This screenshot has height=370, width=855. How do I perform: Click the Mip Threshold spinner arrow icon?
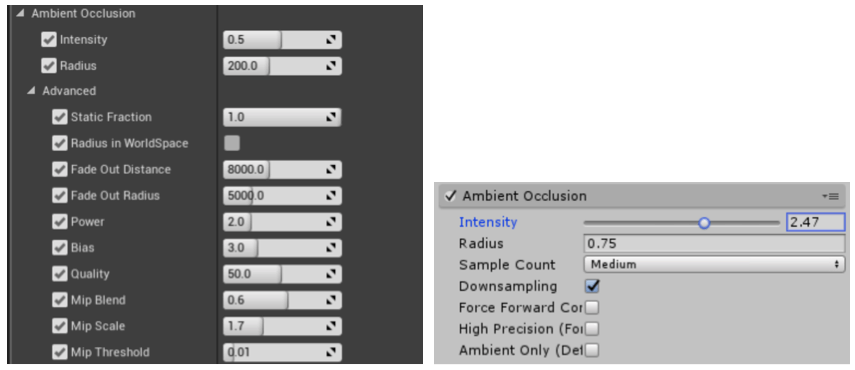click(330, 352)
